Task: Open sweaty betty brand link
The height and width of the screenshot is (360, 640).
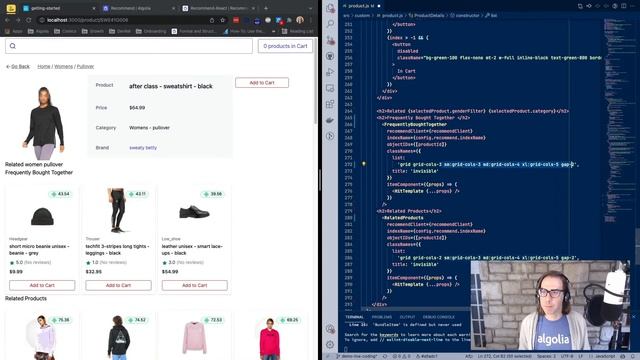Action: tap(143, 147)
